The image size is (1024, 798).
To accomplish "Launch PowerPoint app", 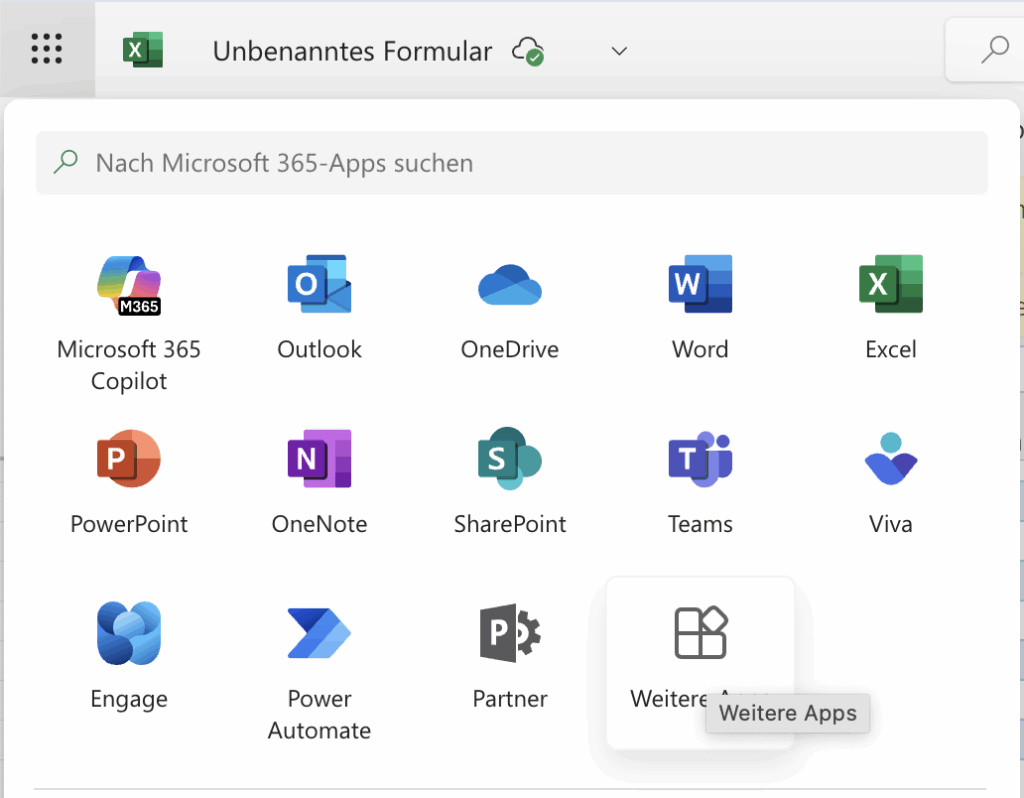I will coord(129,483).
